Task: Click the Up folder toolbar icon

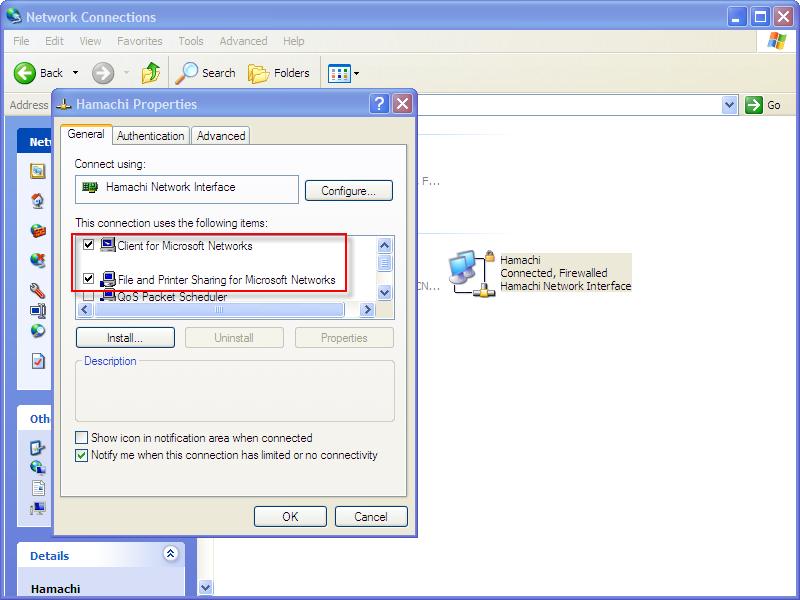Action: pos(151,73)
